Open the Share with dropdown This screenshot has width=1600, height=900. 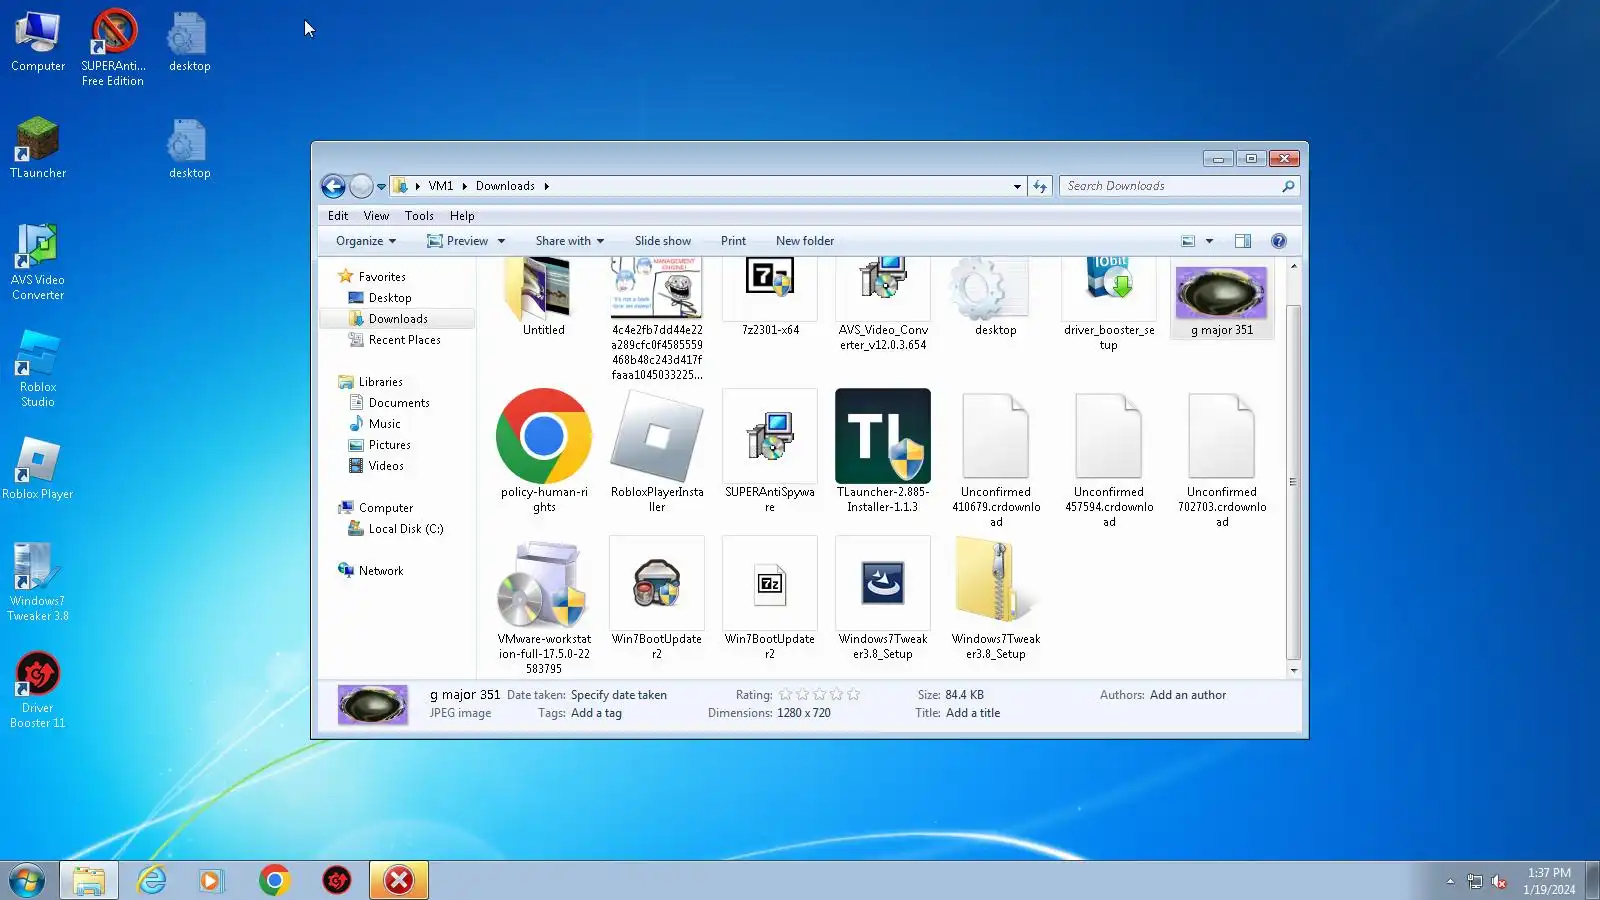(x=570, y=241)
